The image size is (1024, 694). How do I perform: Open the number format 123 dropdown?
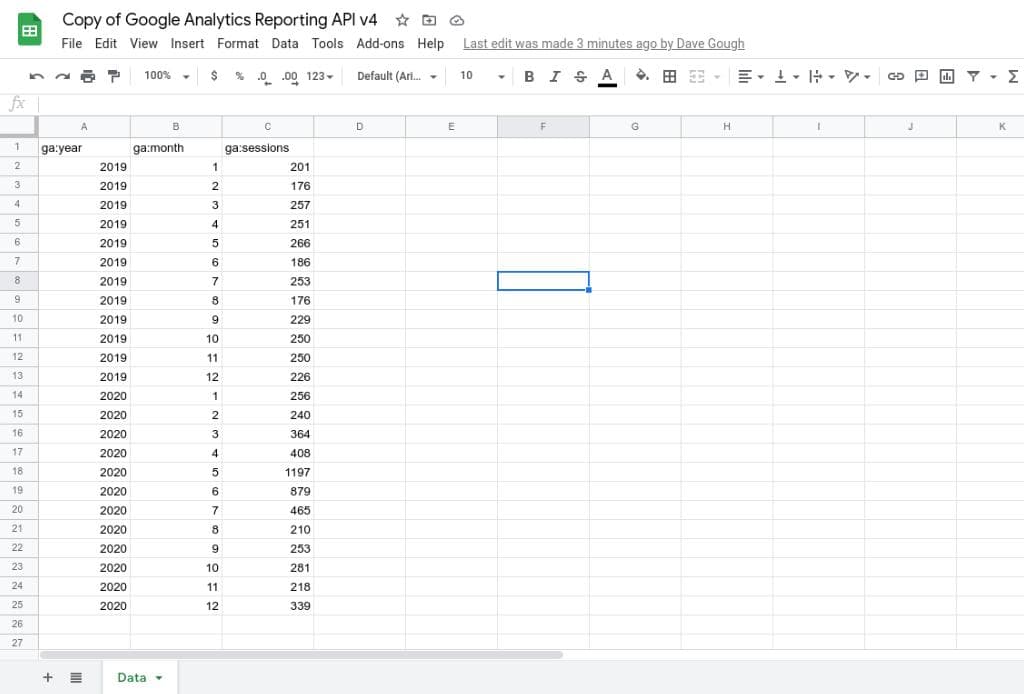click(x=318, y=76)
